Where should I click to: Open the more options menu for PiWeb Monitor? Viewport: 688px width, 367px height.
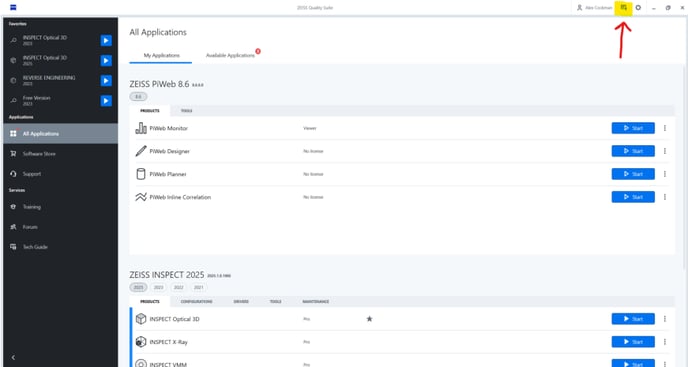point(665,128)
